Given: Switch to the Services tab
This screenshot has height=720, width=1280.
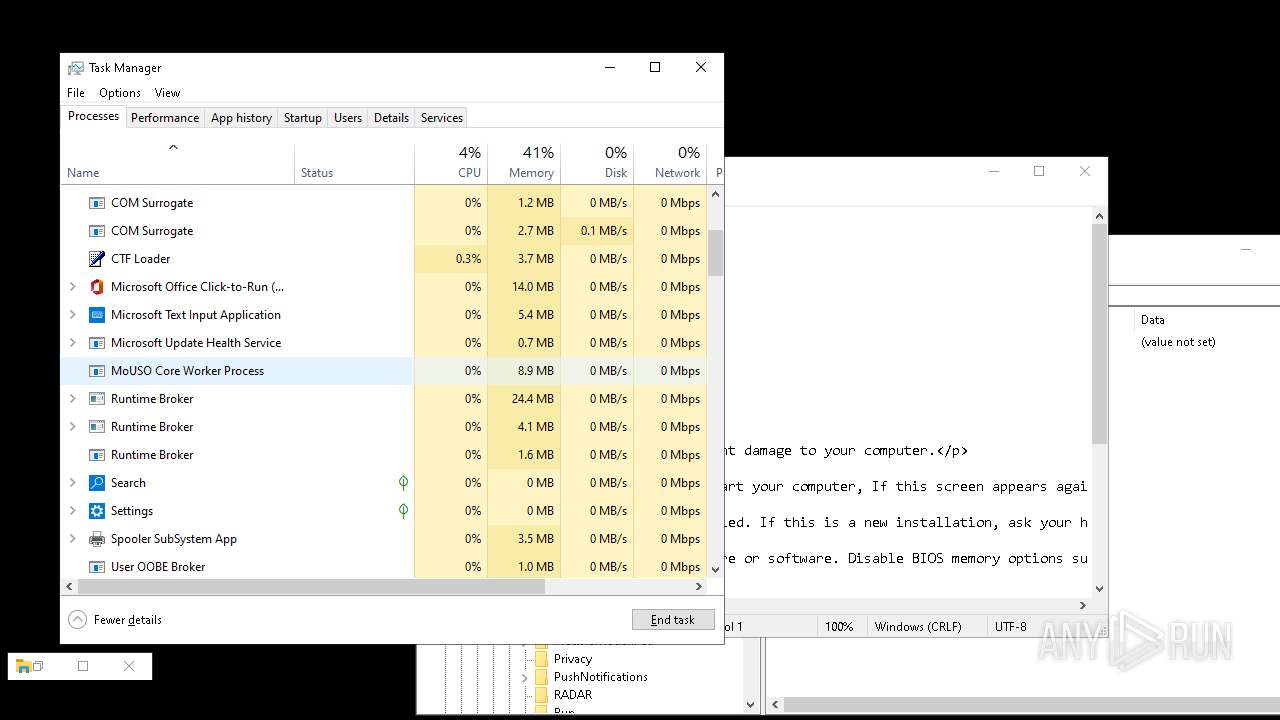Looking at the screenshot, I should (x=441, y=118).
